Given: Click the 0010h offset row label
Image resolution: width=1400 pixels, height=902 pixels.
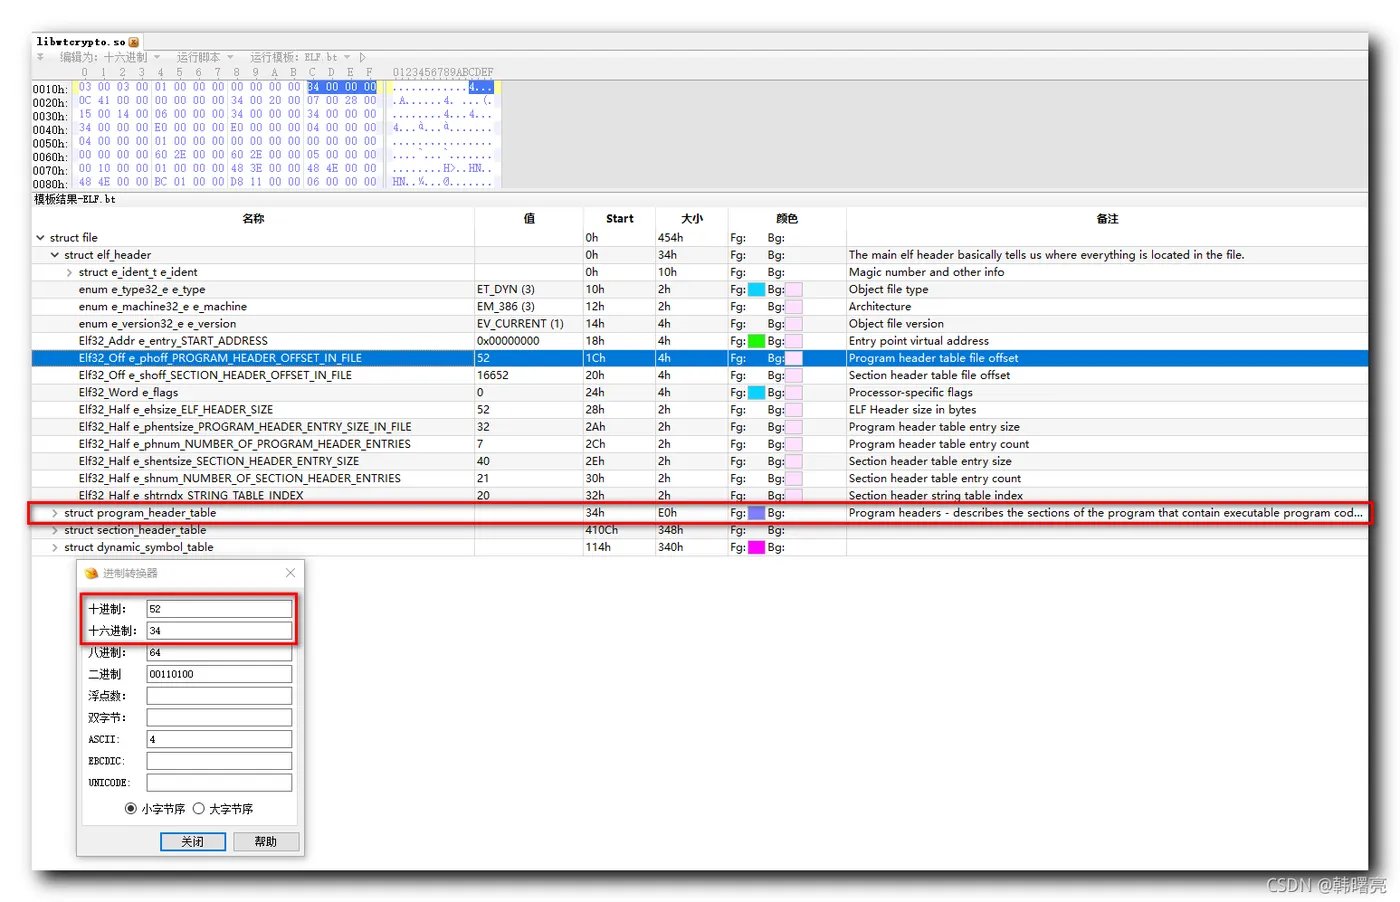Looking at the screenshot, I should point(50,89).
